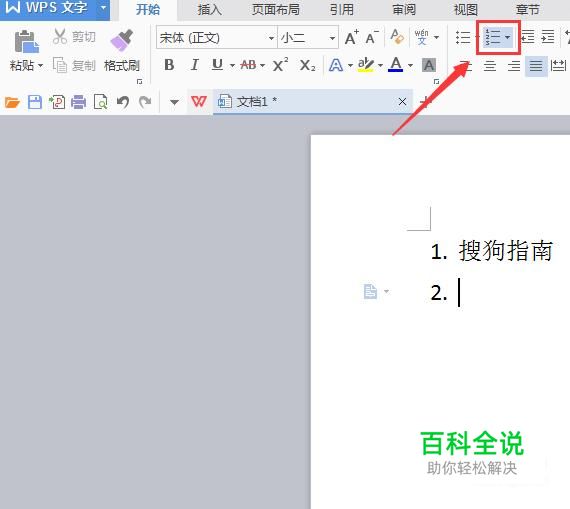
Task: Apply subscript X₂ formatting
Action: (x=308, y=65)
